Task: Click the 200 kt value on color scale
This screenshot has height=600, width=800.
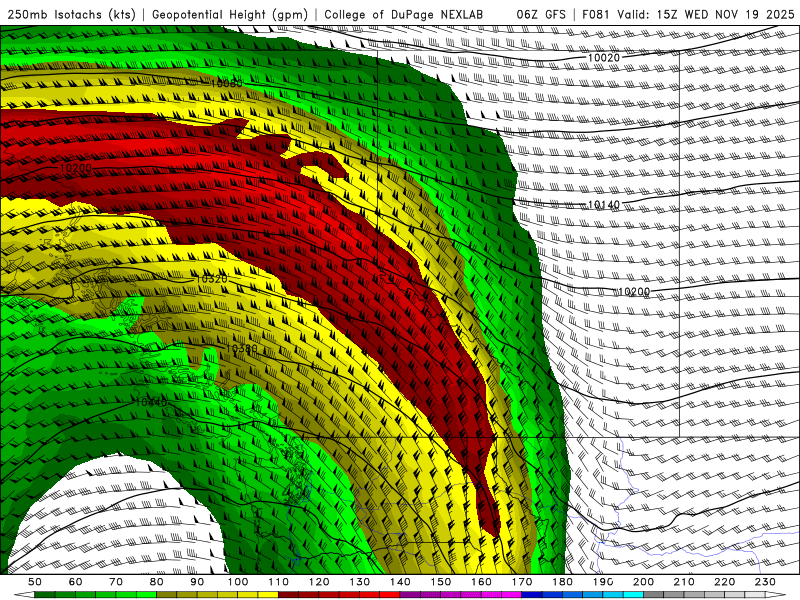Action: pos(643,582)
